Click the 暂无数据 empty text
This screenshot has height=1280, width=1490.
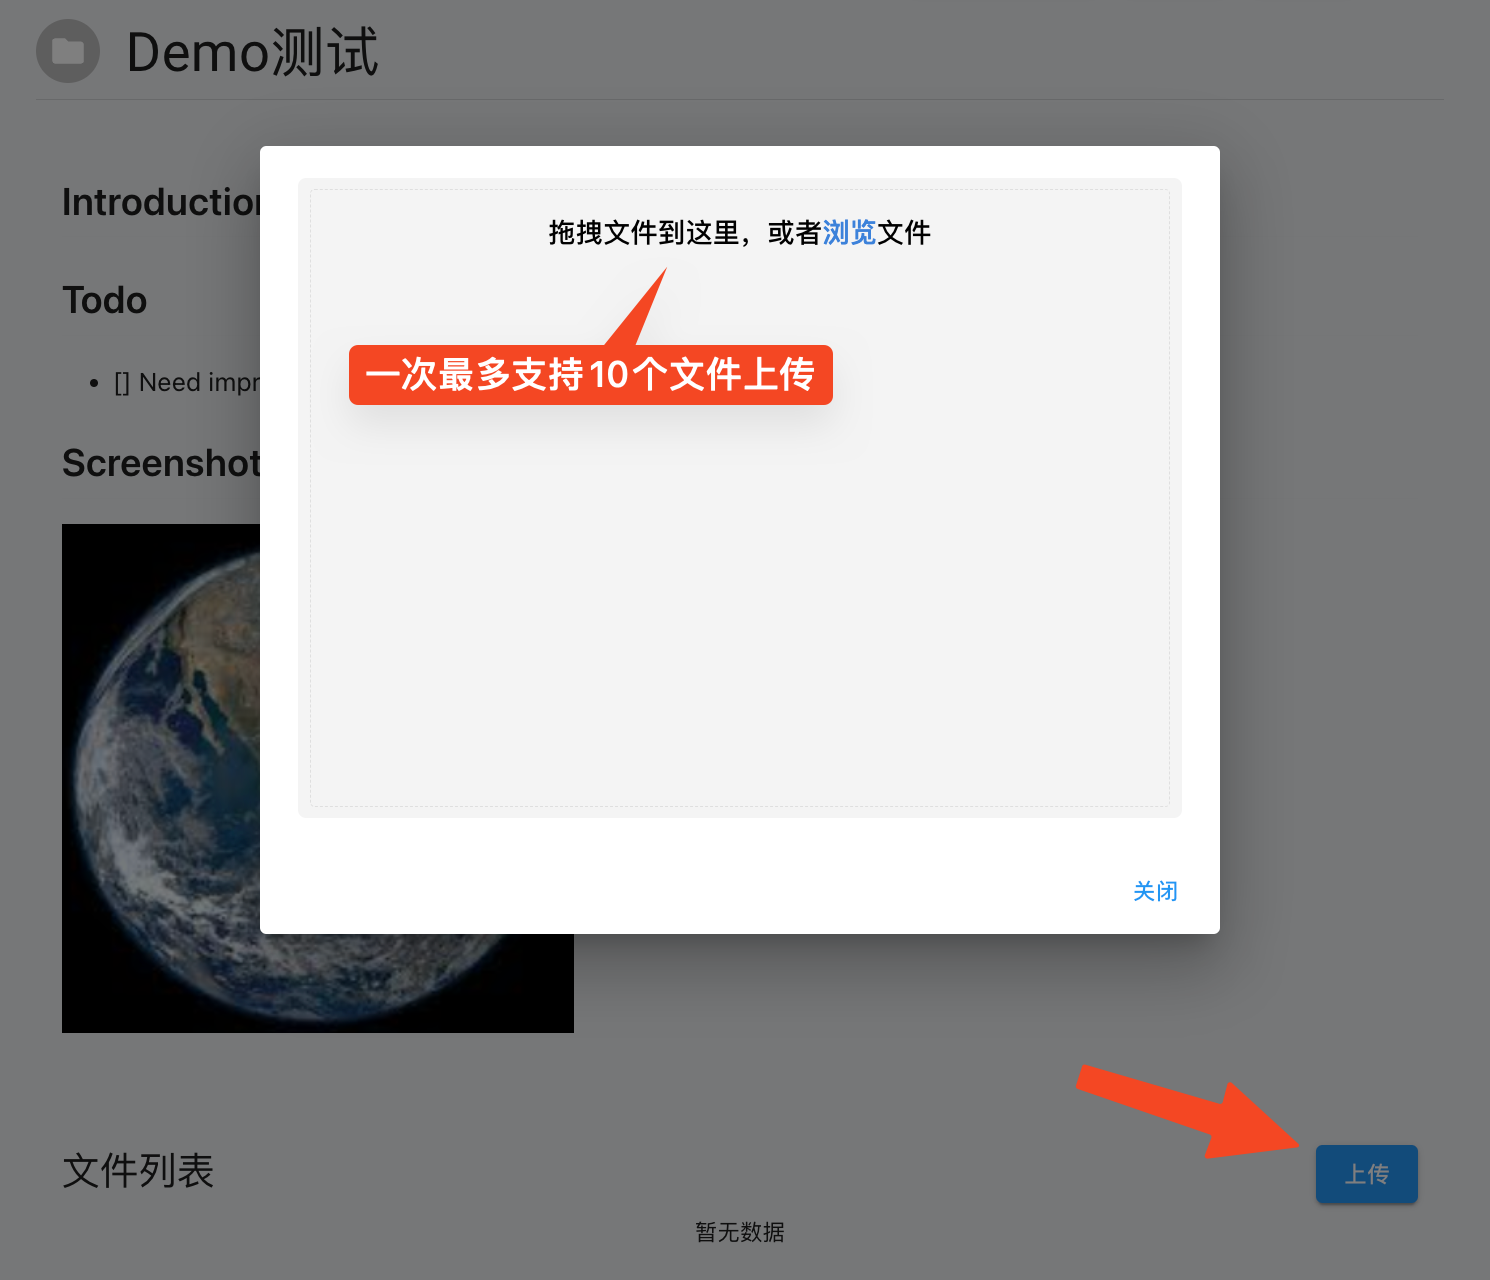(x=740, y=1232)
